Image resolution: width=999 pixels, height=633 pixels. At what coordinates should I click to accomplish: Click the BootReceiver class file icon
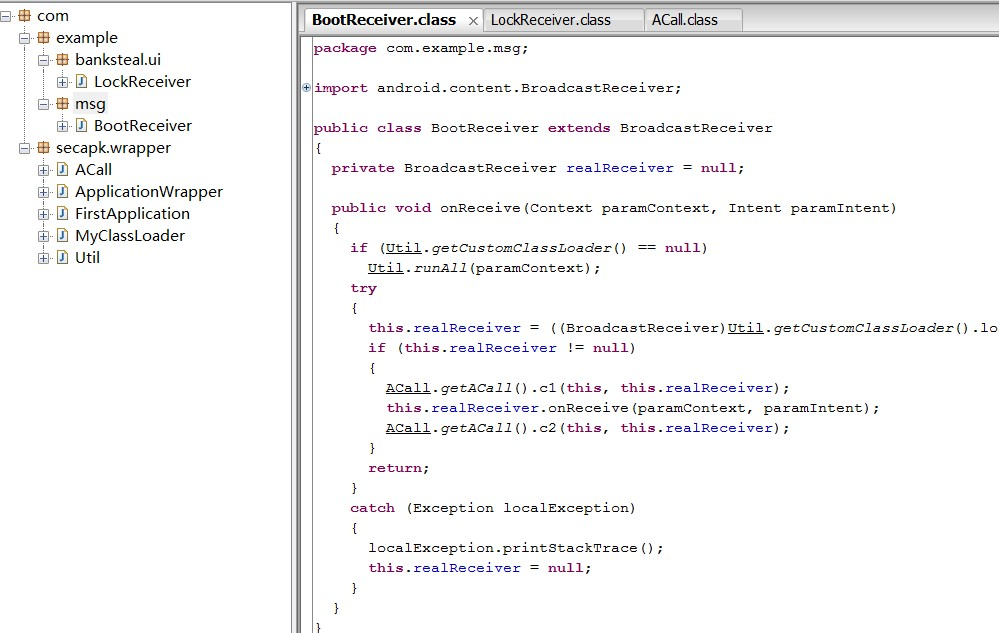pyautogui.click(x=82, y=125)
